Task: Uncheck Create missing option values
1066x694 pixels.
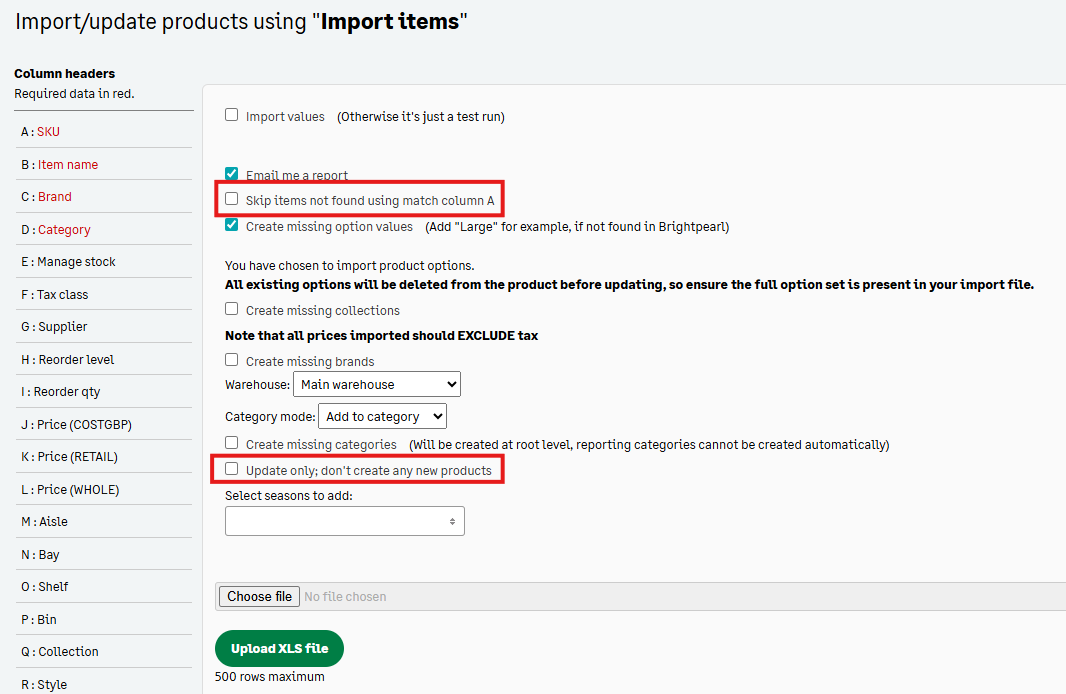Action: pyautogui.click(x=232, y=225)
